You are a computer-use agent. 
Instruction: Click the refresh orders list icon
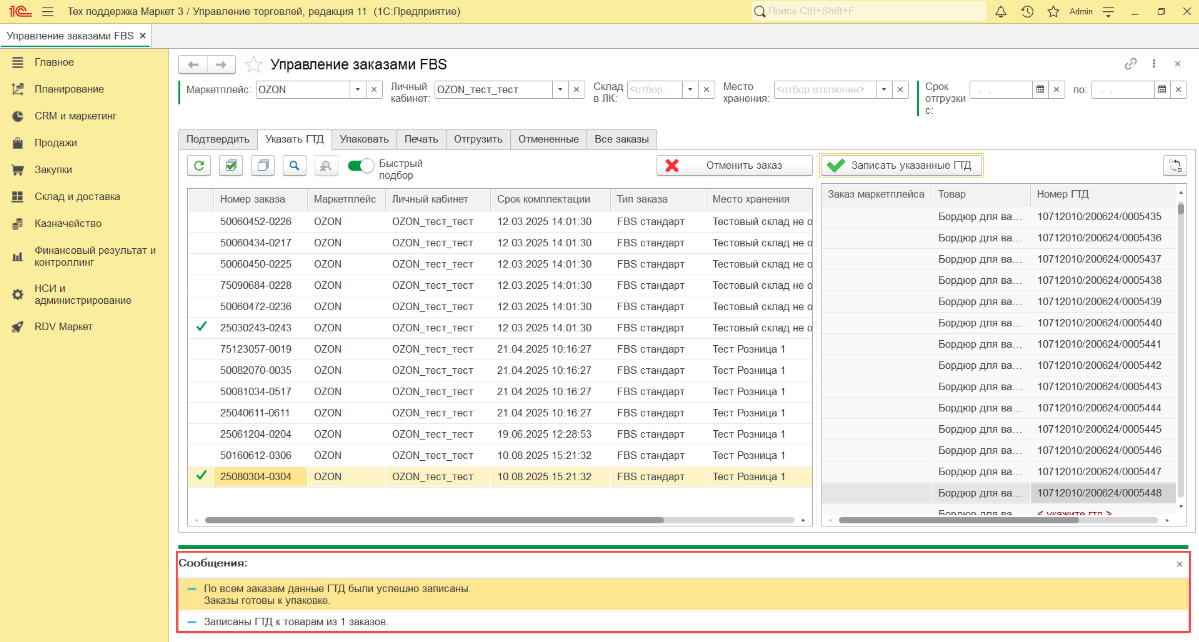click(x=199, y=166)
